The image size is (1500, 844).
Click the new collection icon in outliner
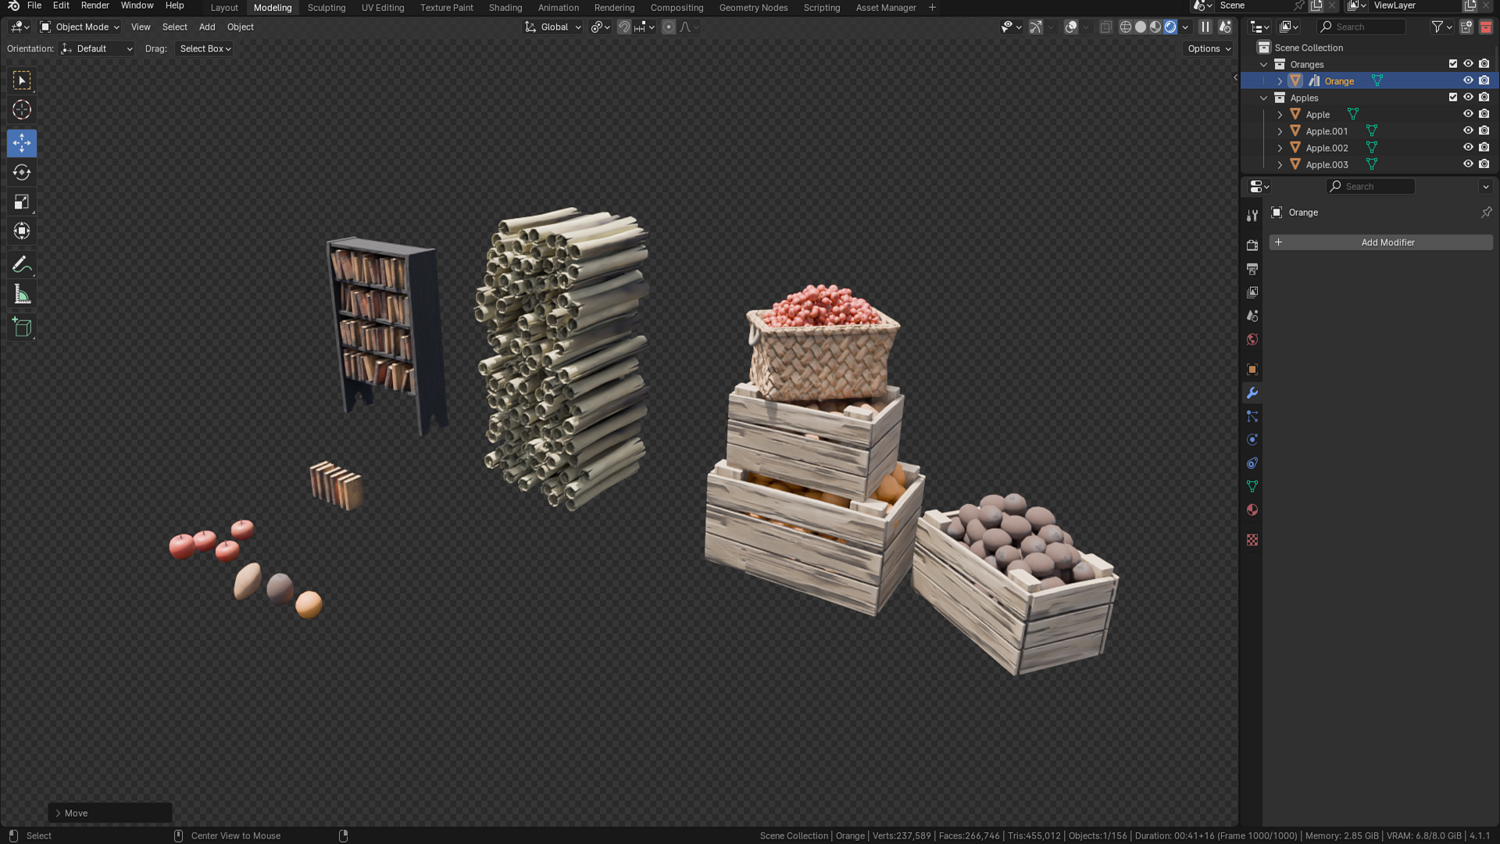pyautogui.click(x=1466, y=27)
